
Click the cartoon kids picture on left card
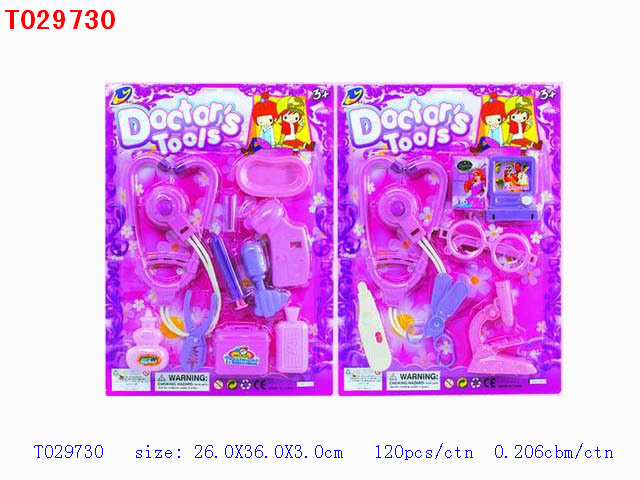click(x=282, y=121)
